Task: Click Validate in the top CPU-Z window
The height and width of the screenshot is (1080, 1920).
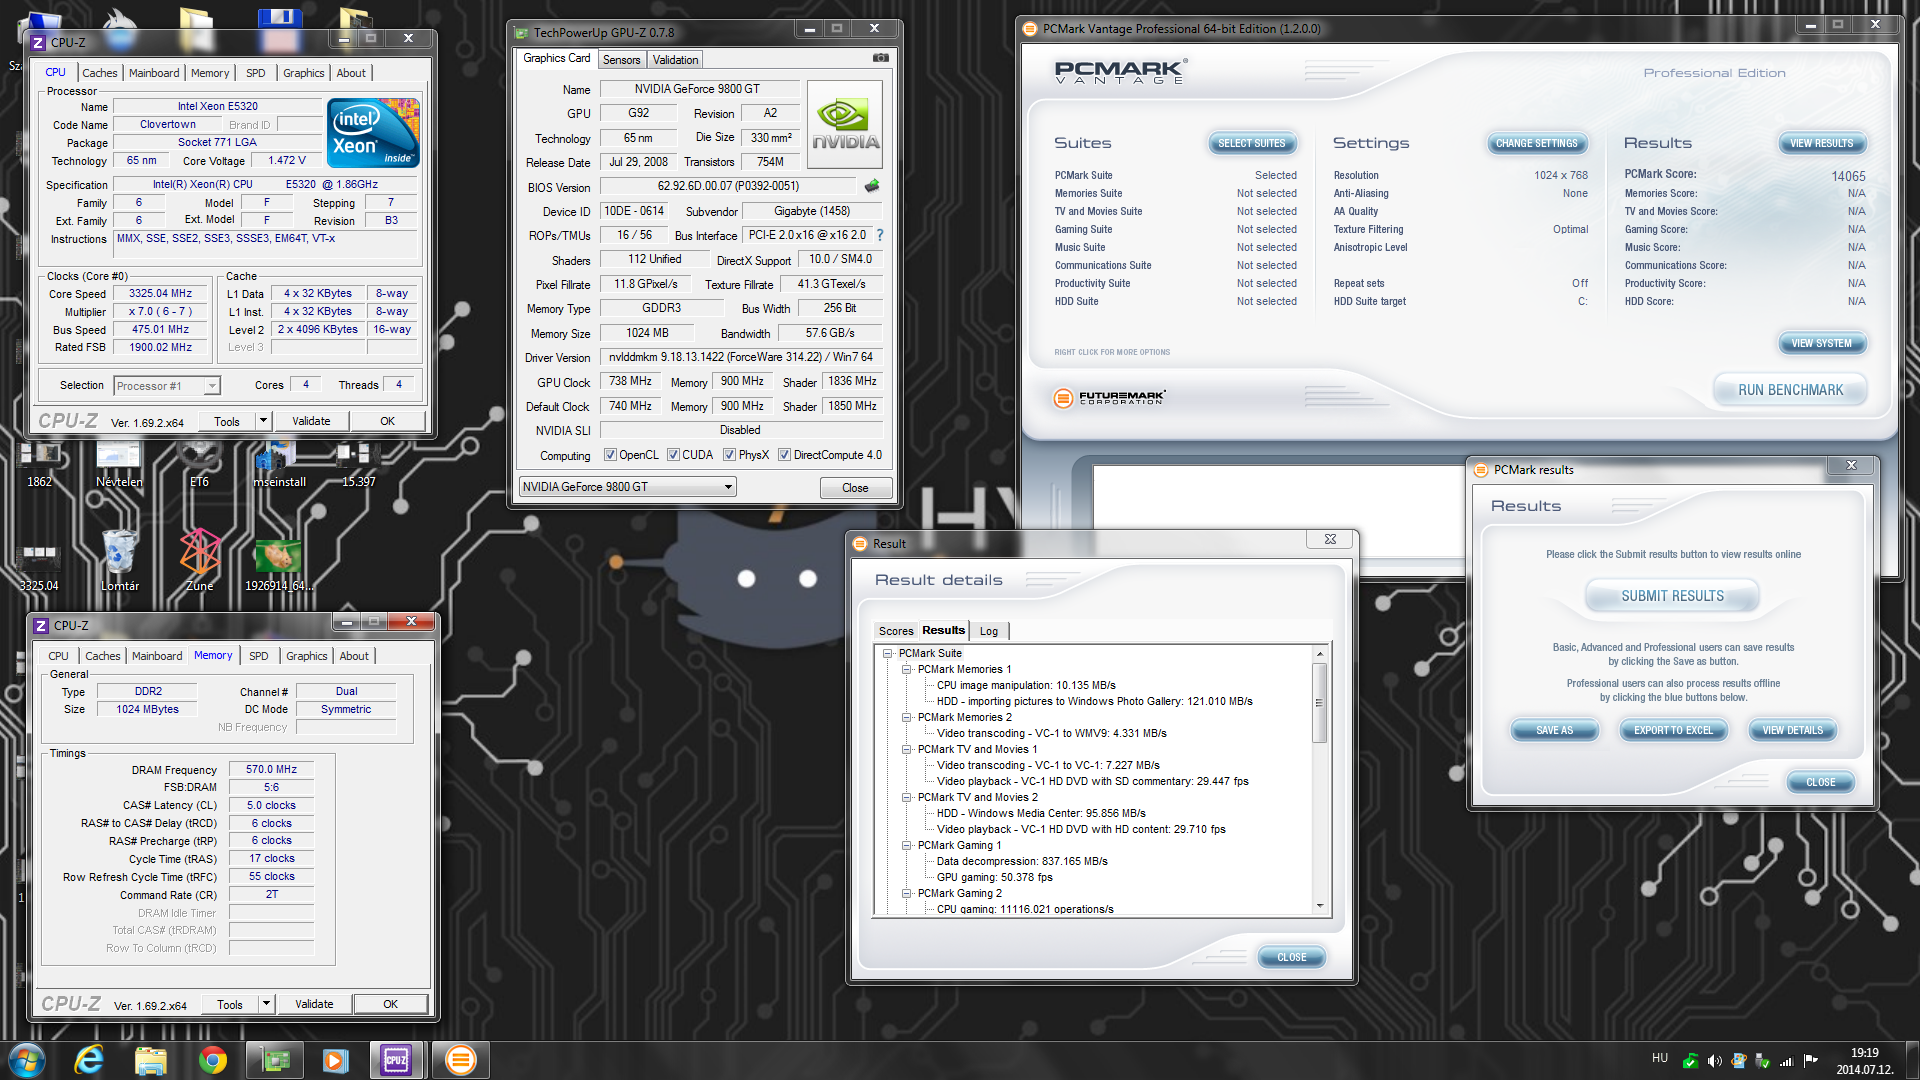Action: [311, 421]
